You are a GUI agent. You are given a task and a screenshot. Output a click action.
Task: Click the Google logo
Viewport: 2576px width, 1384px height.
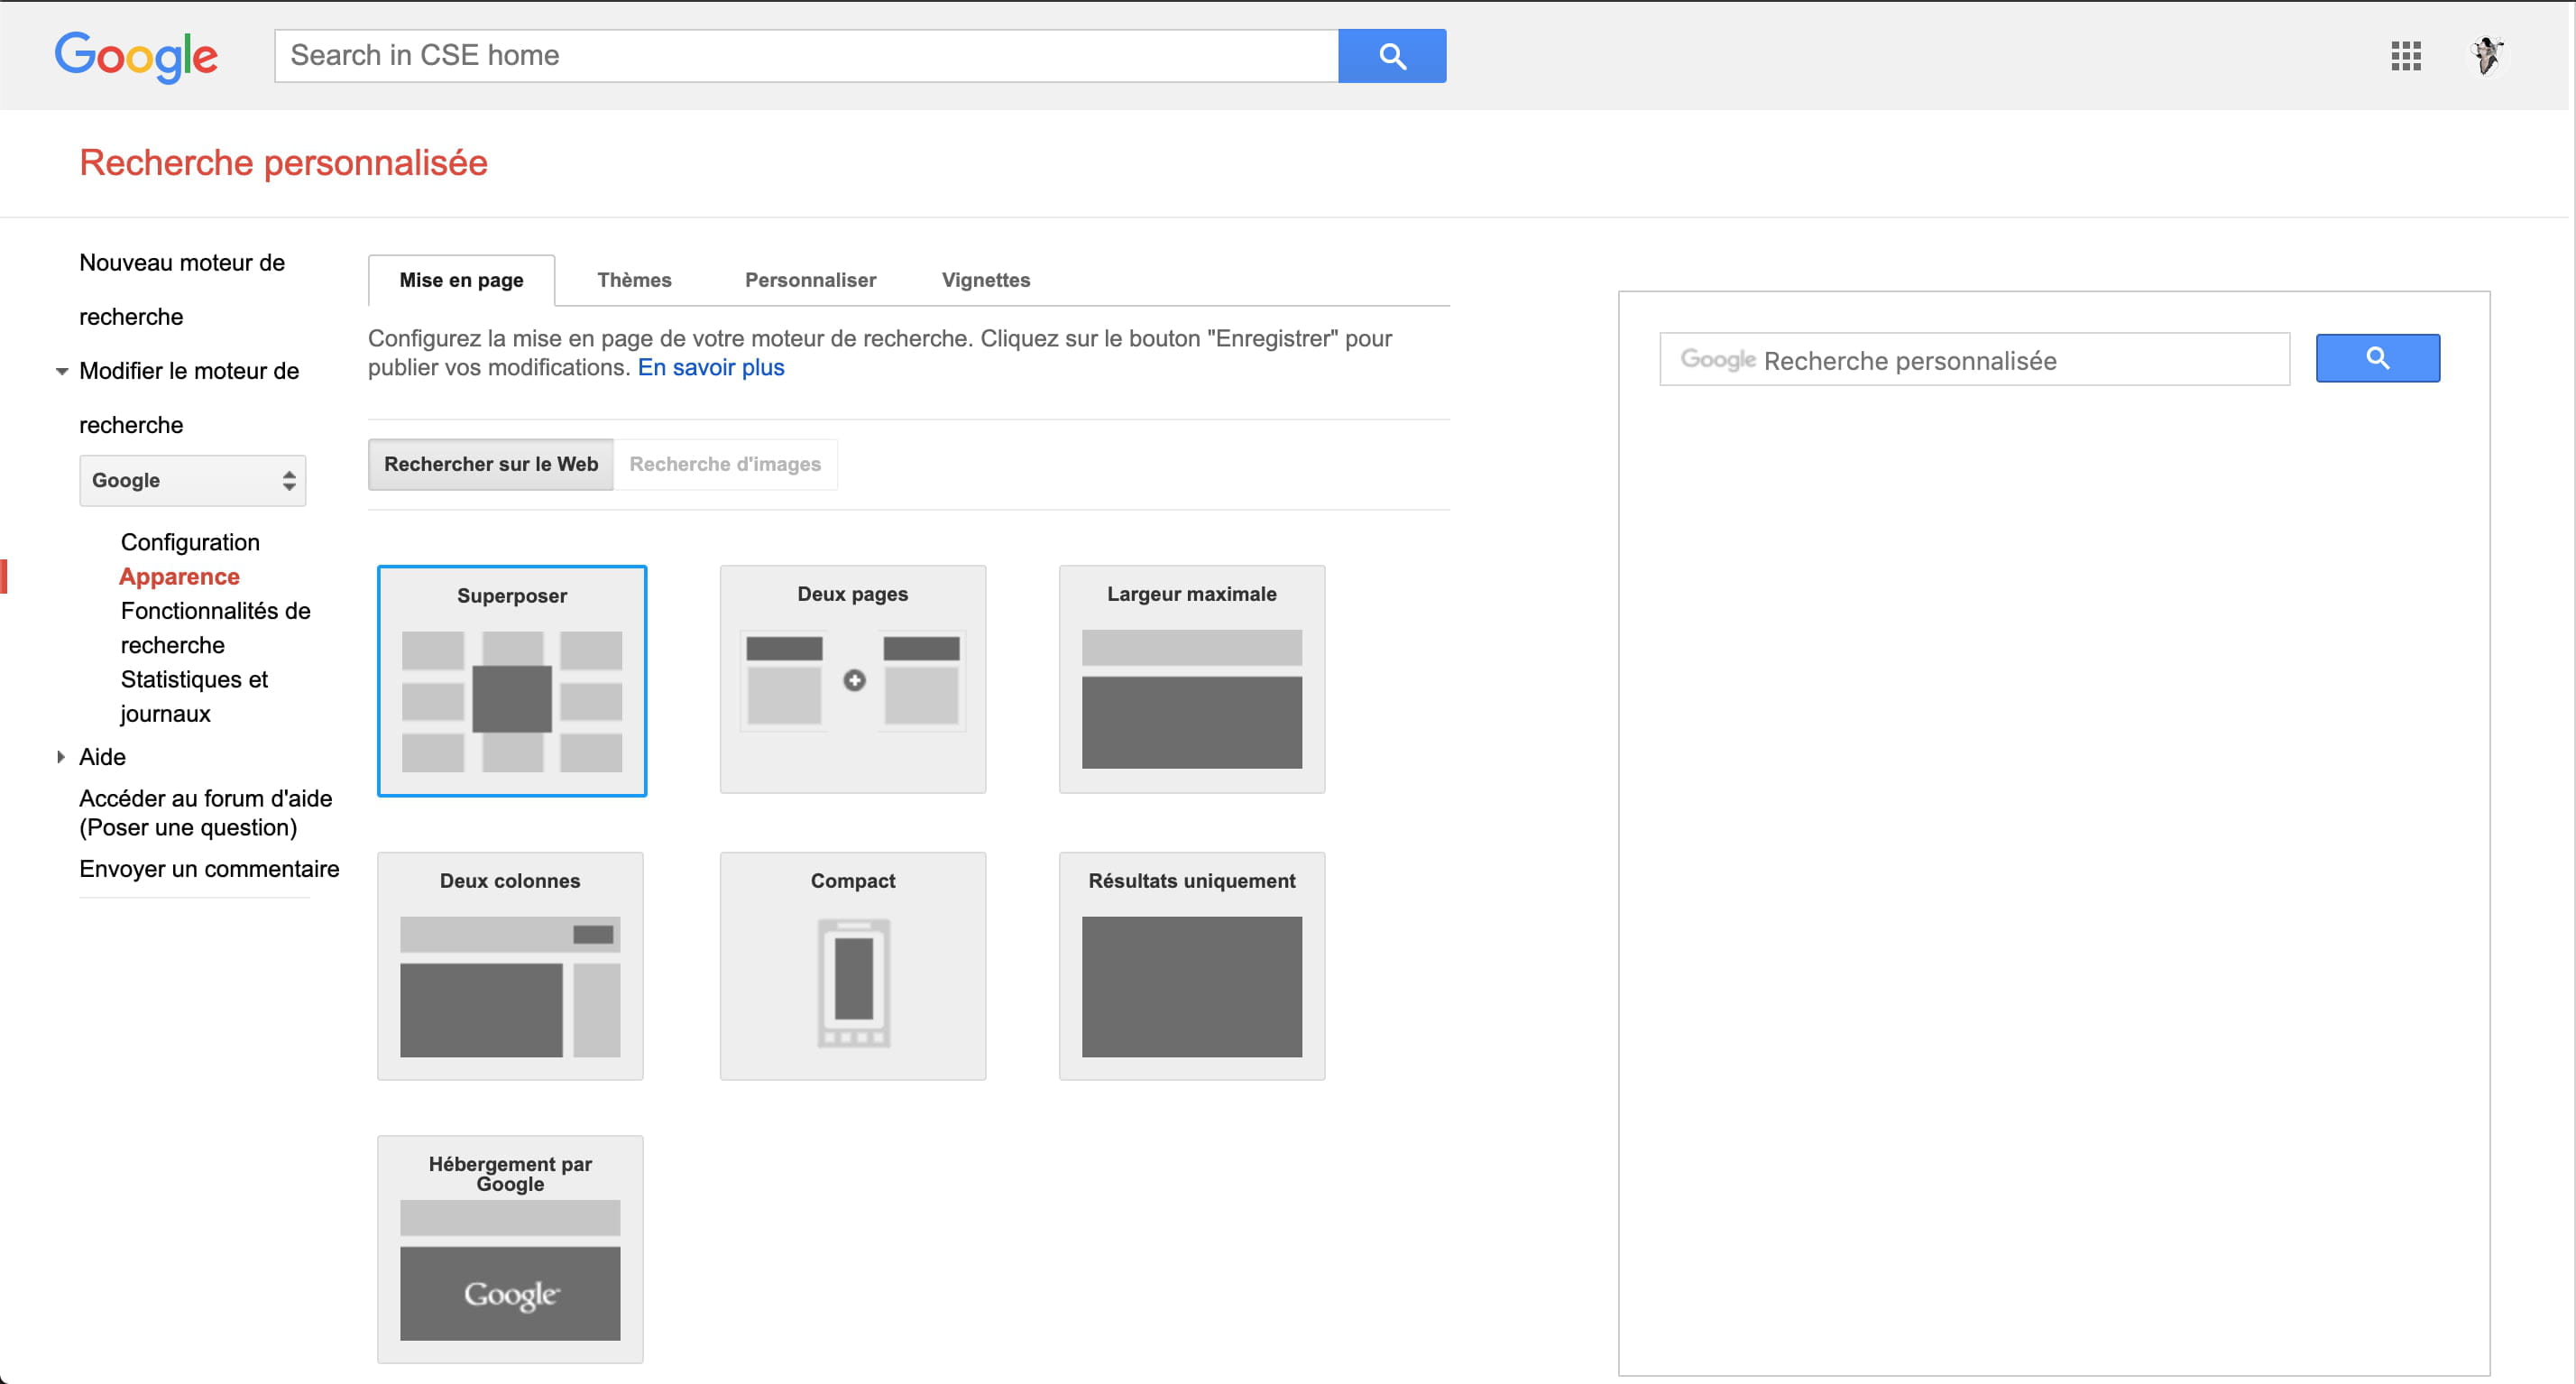[136, 56]
